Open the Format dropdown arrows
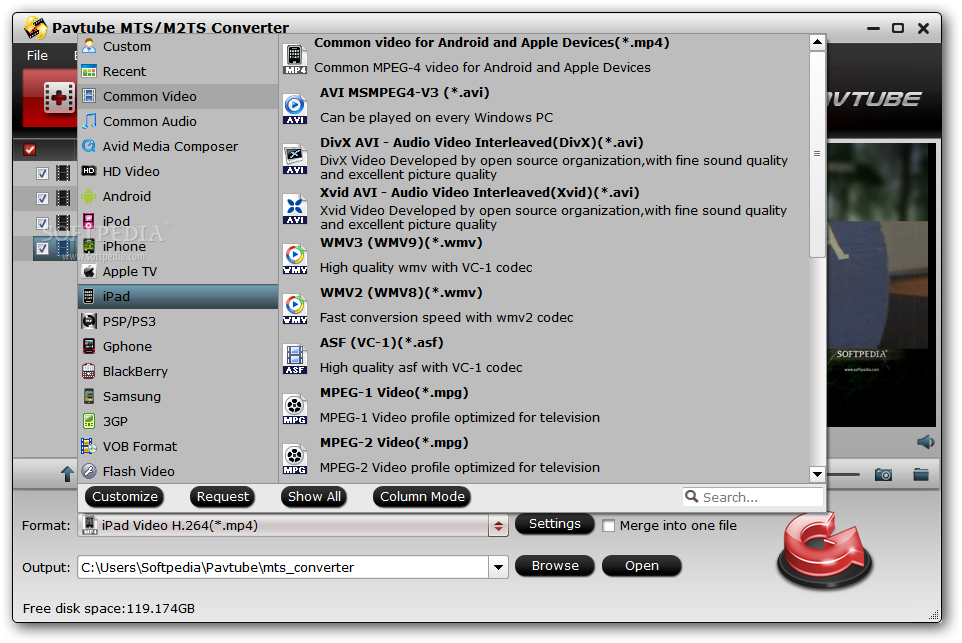Image resolution: width=962 pixels, height=643 pixels. (x=498, y=526)
